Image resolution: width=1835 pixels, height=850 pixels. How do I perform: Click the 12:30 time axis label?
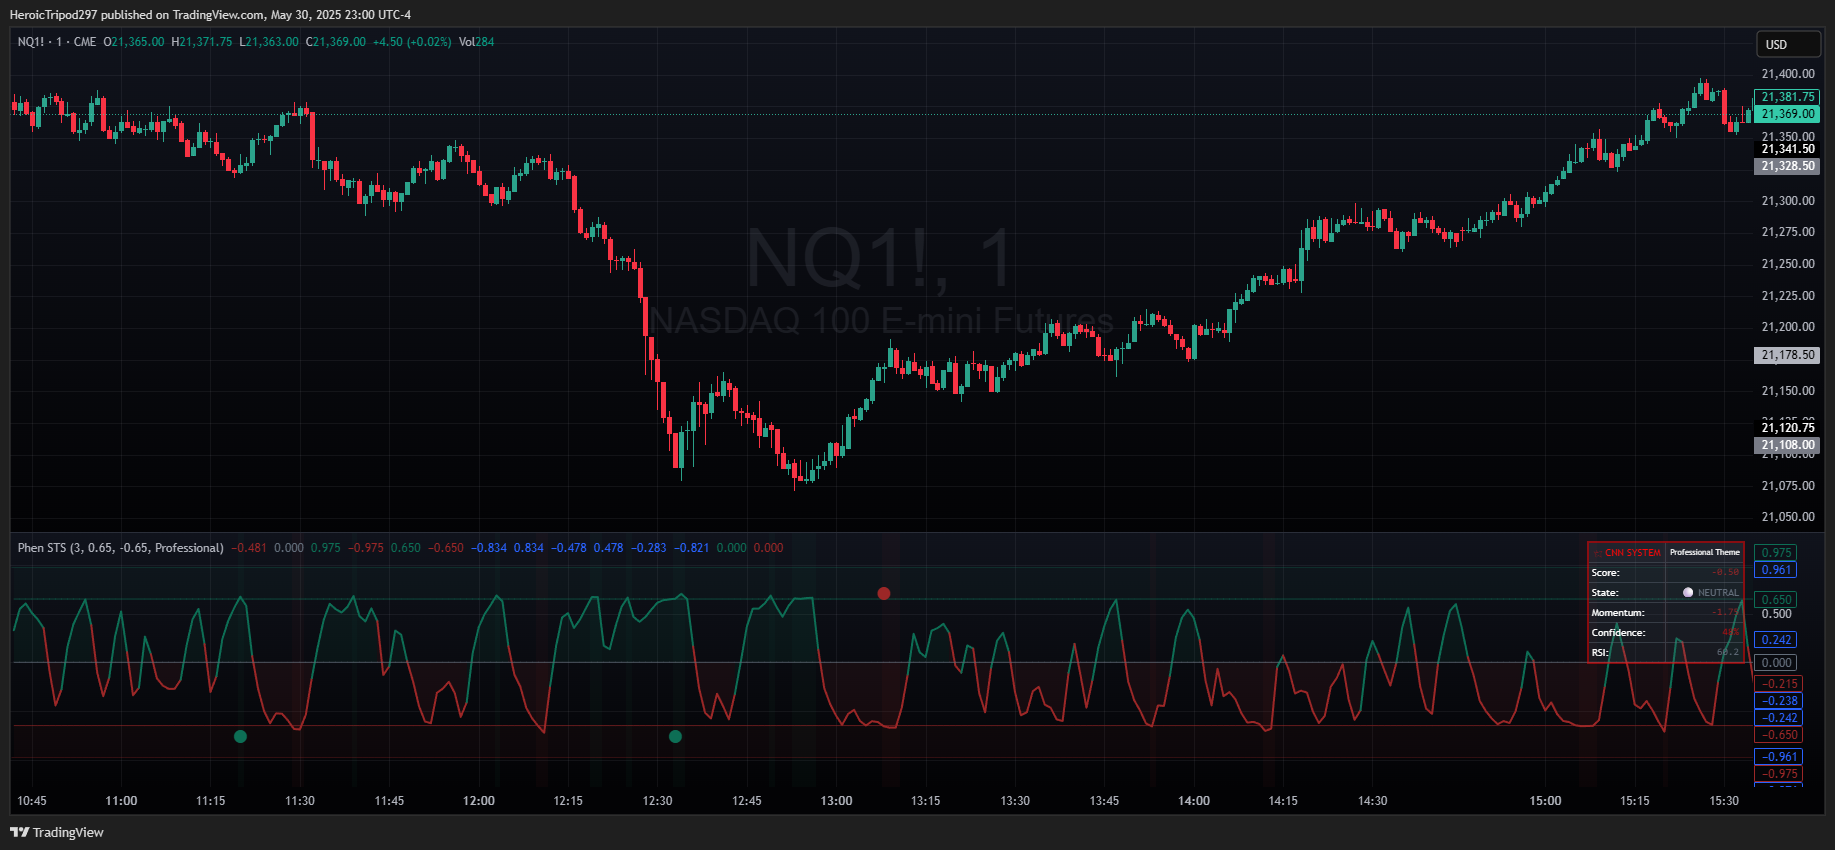(x=657, y=801)
